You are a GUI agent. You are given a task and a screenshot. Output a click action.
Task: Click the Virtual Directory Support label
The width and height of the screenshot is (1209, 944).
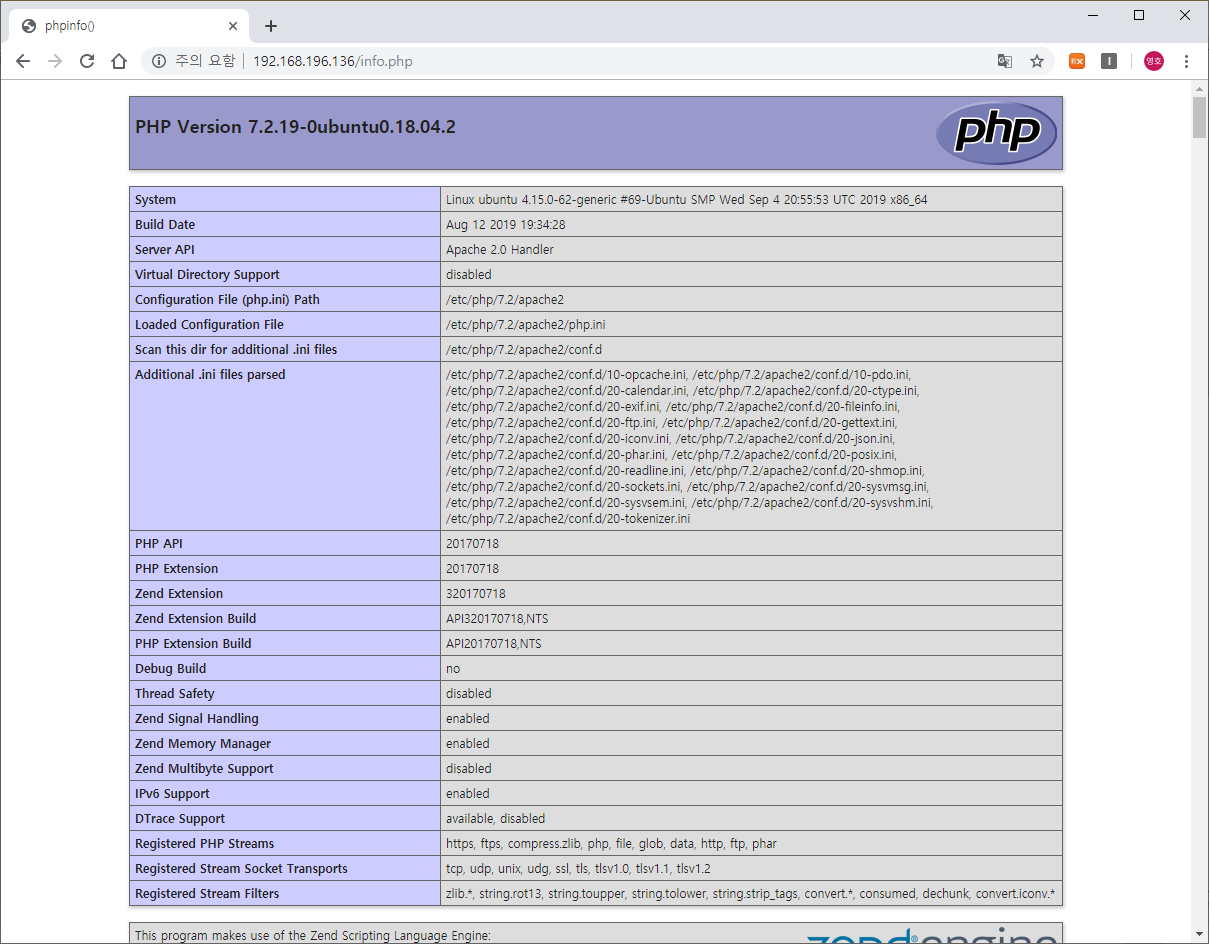207,275
